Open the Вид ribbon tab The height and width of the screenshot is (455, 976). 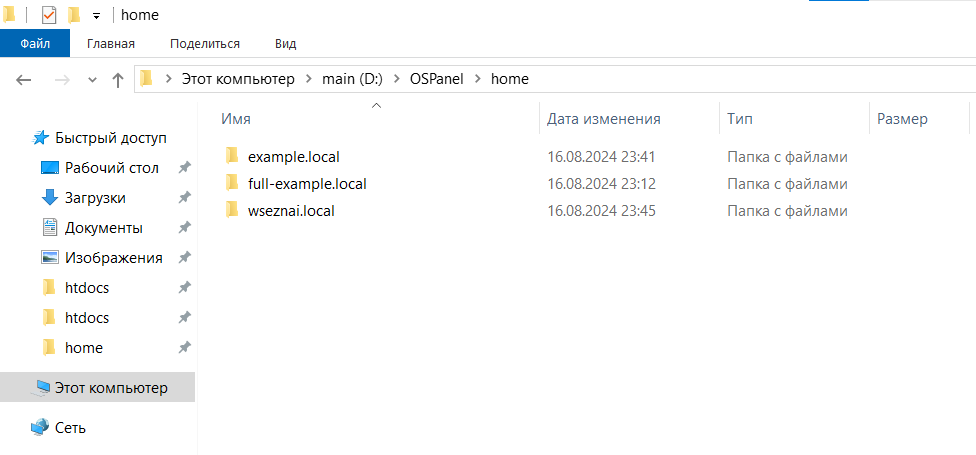tap(285, 44)
